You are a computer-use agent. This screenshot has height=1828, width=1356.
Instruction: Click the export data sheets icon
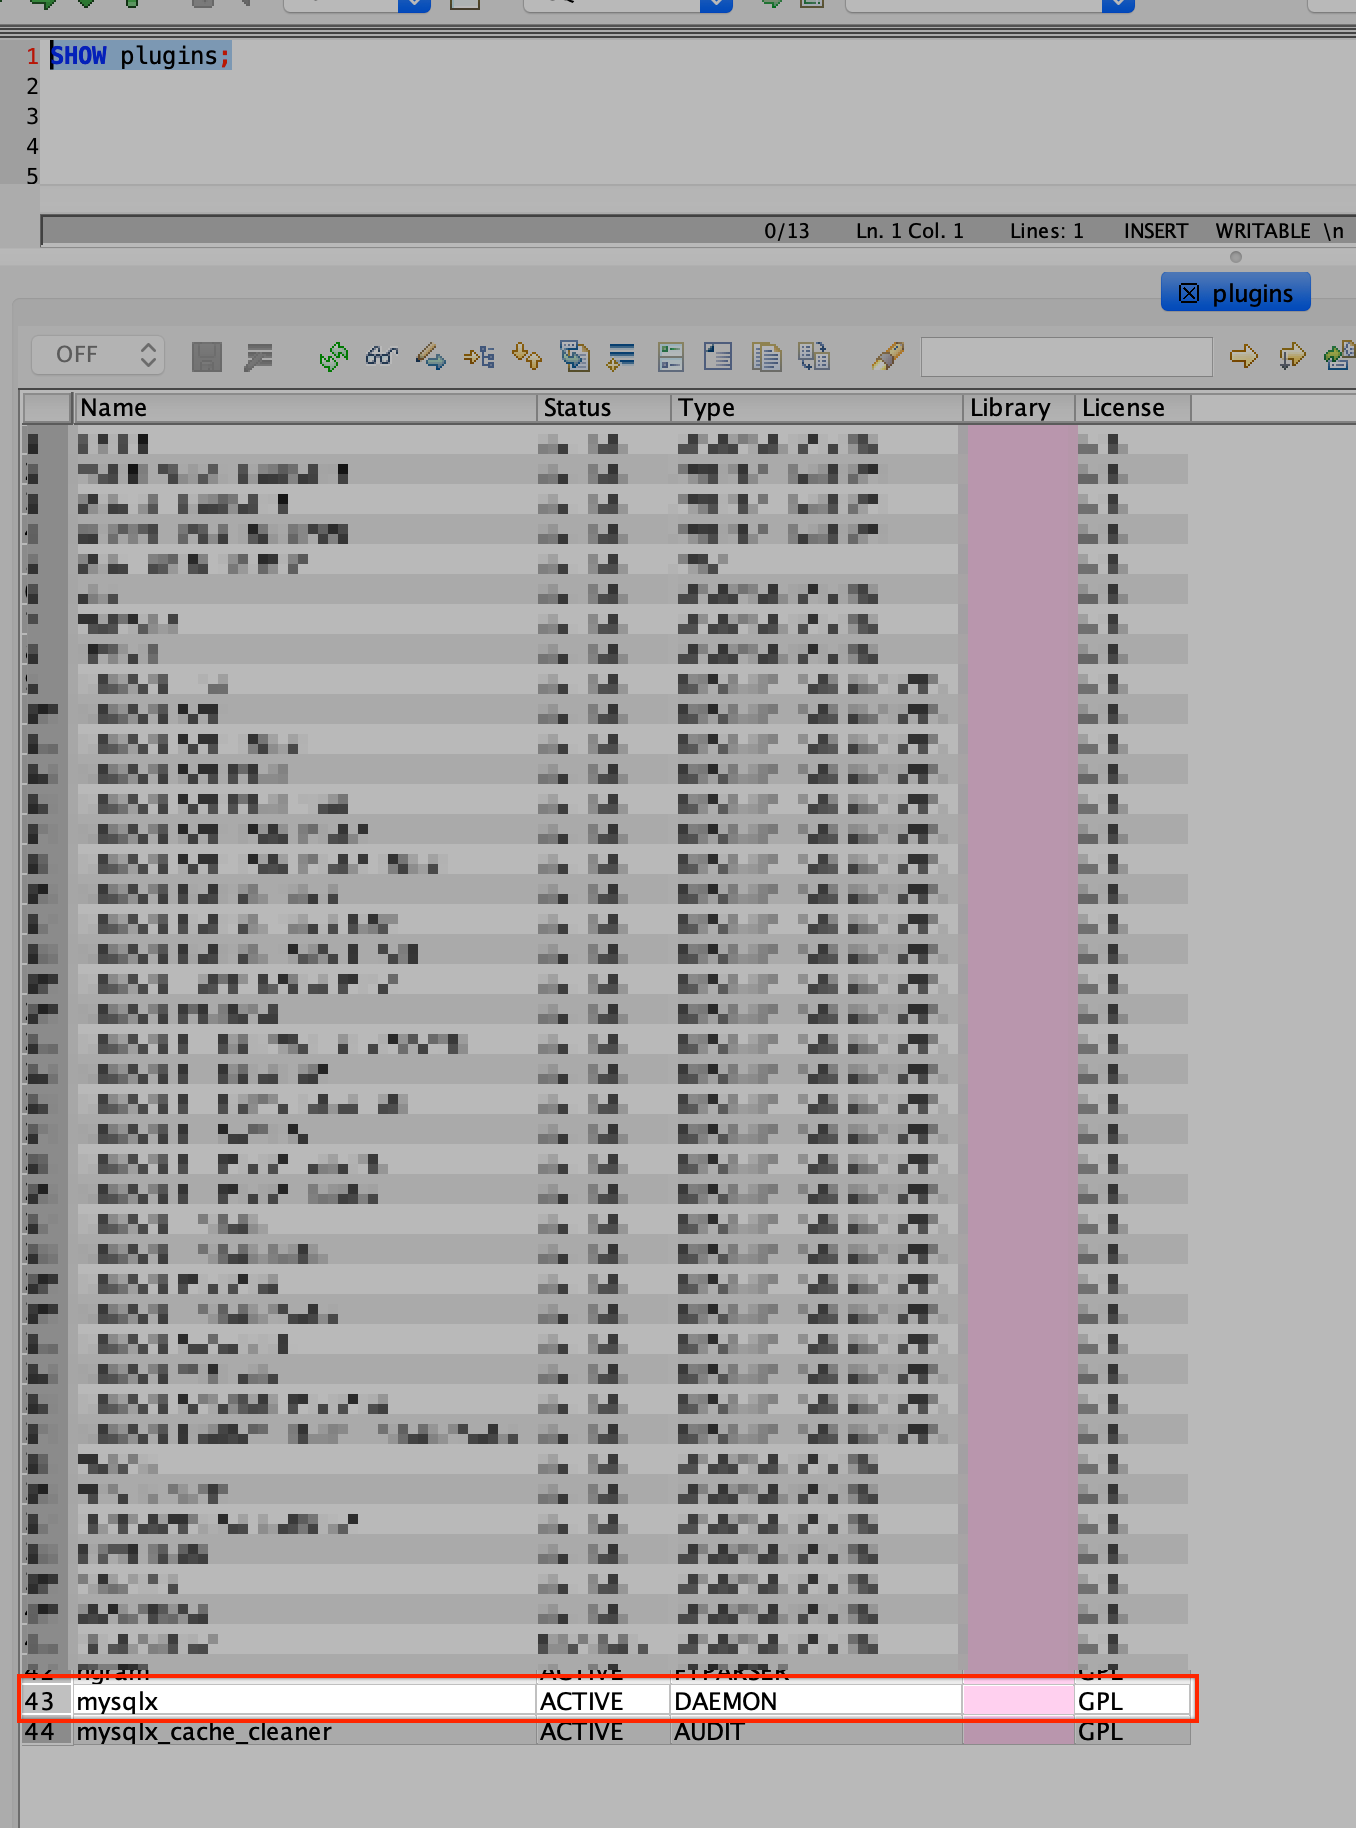coord(814,356)
